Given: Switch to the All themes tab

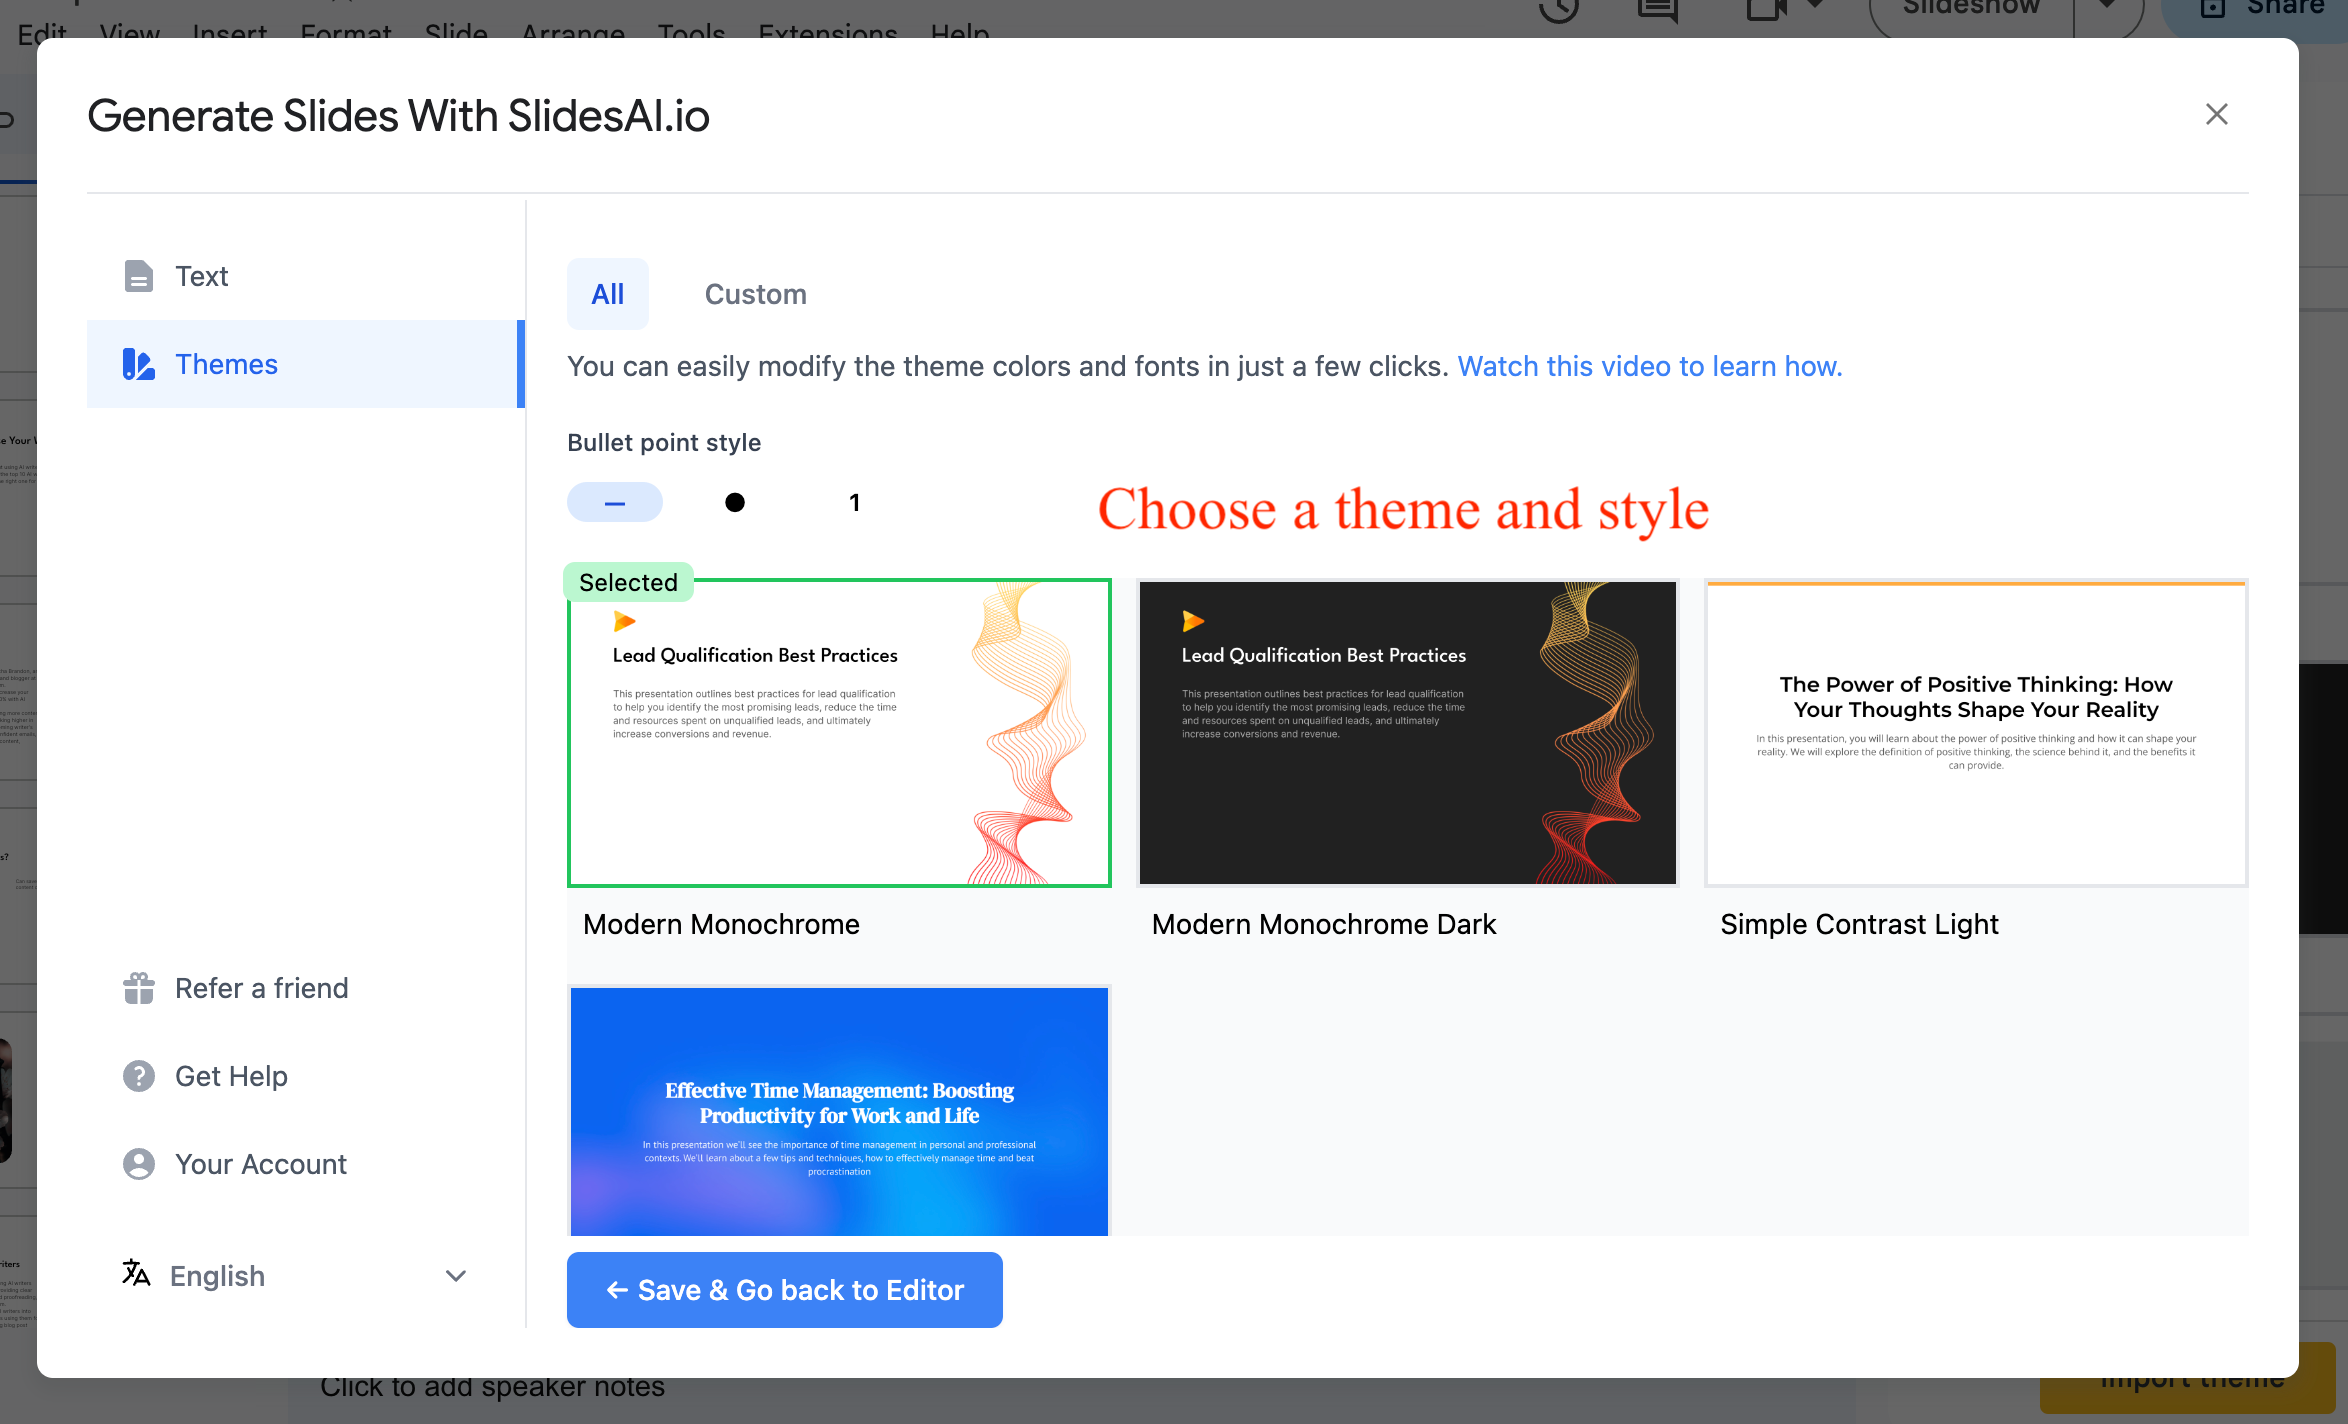Looking at the screenshot, I should coord(607,294).
